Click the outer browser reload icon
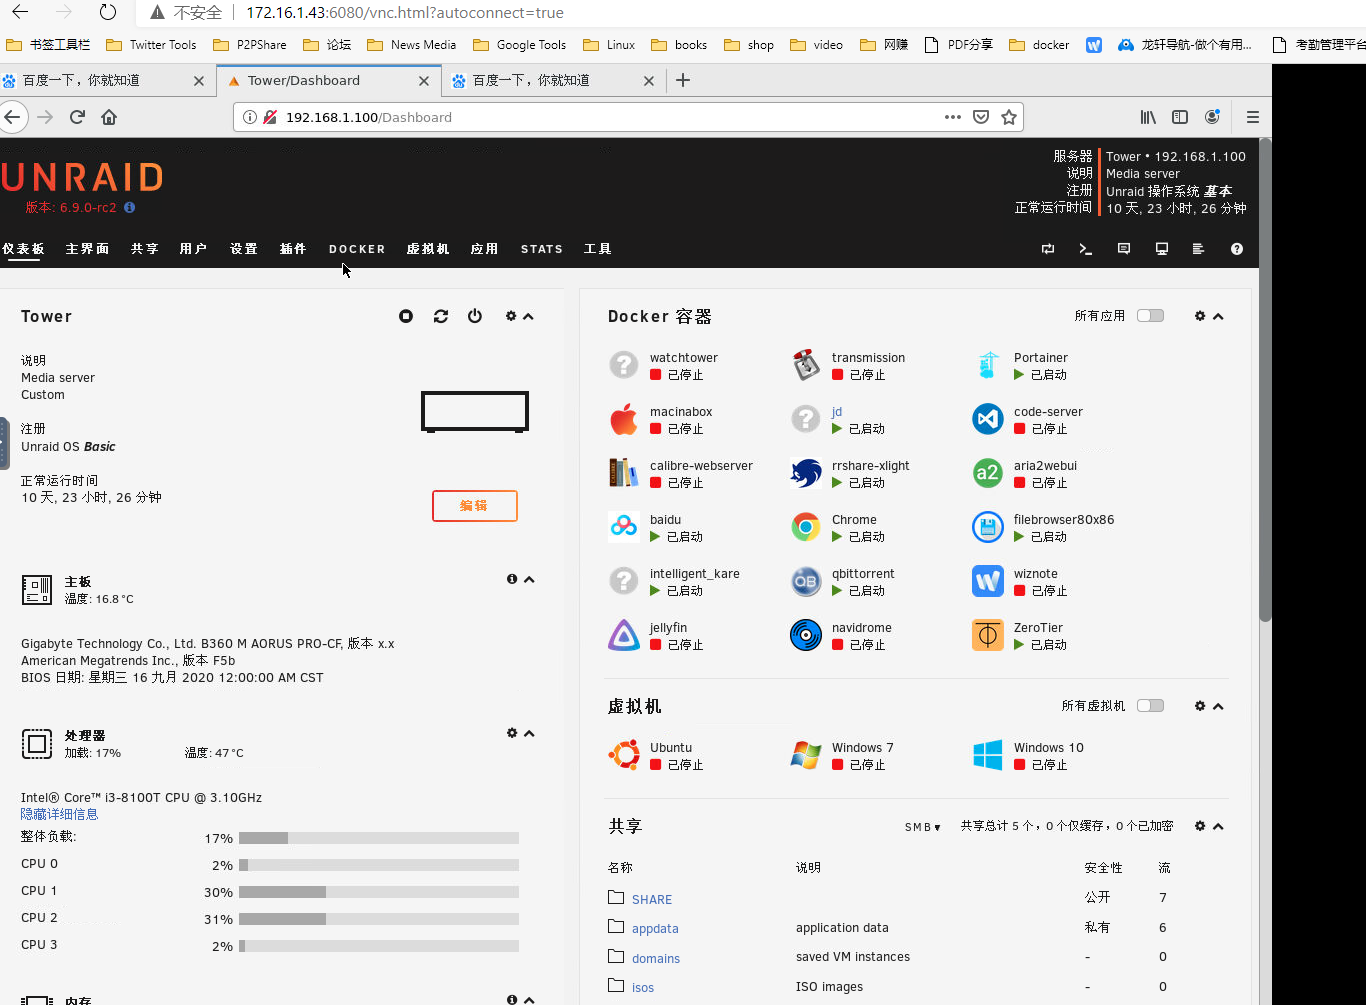Image resolution: width=1366 pixels, height=1005 pixels. pos(108,13)
